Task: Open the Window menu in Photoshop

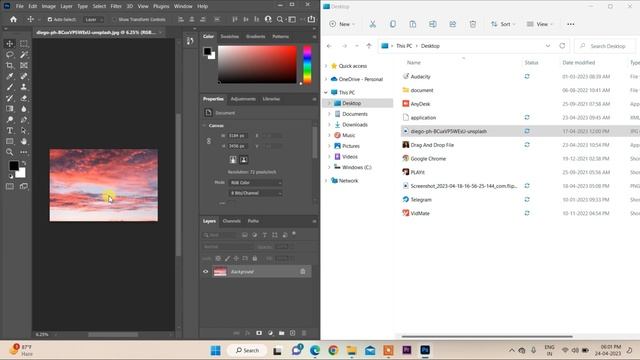Action: coord(183,6)
